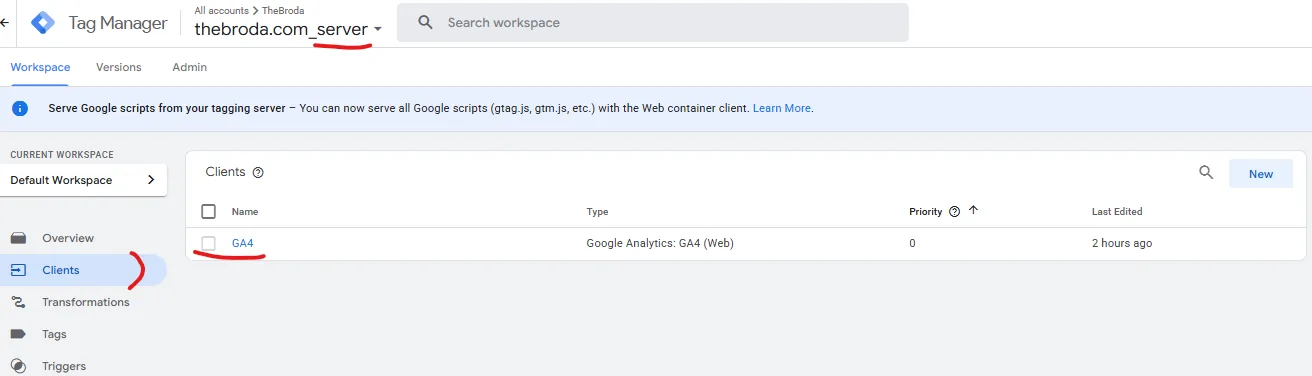Click the priority value 0 cell
1312x376 pixels.
click(x=912, y=243)
